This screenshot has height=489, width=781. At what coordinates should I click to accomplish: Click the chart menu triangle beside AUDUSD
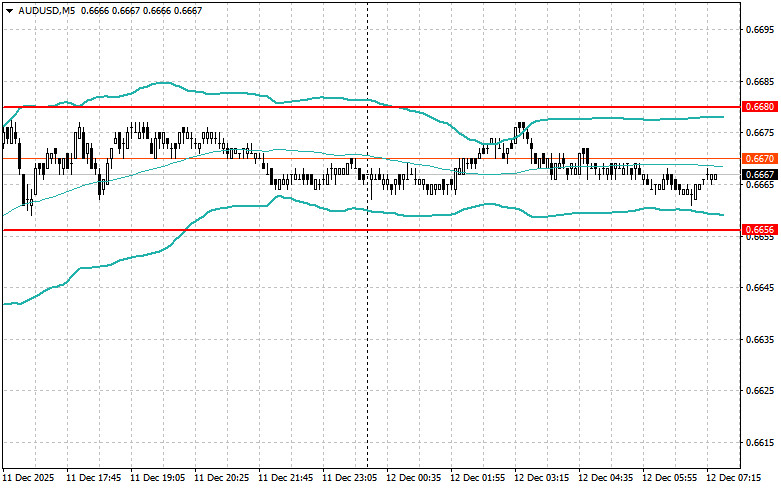click(9, 10)
